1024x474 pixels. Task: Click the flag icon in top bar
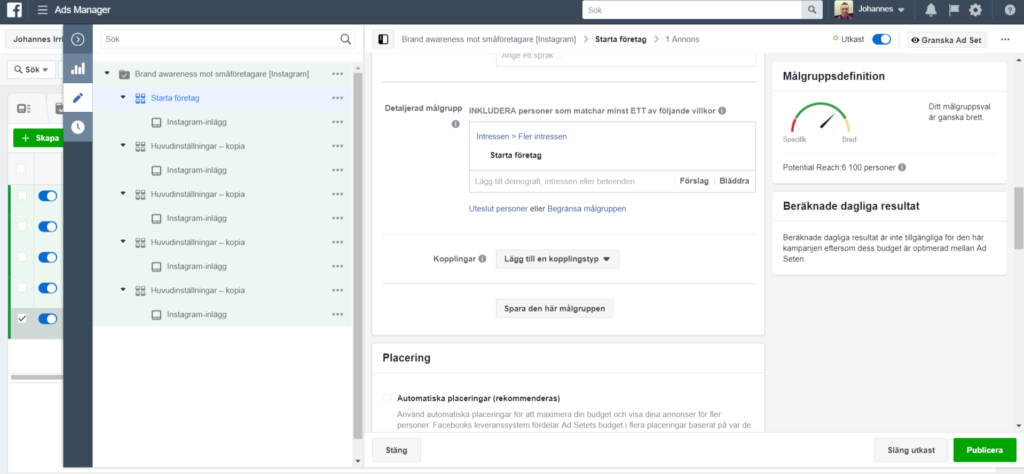953,10
